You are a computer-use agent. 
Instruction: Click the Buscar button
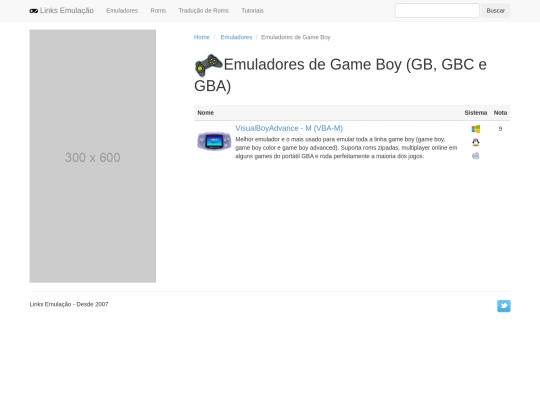(x=496, y=11)
